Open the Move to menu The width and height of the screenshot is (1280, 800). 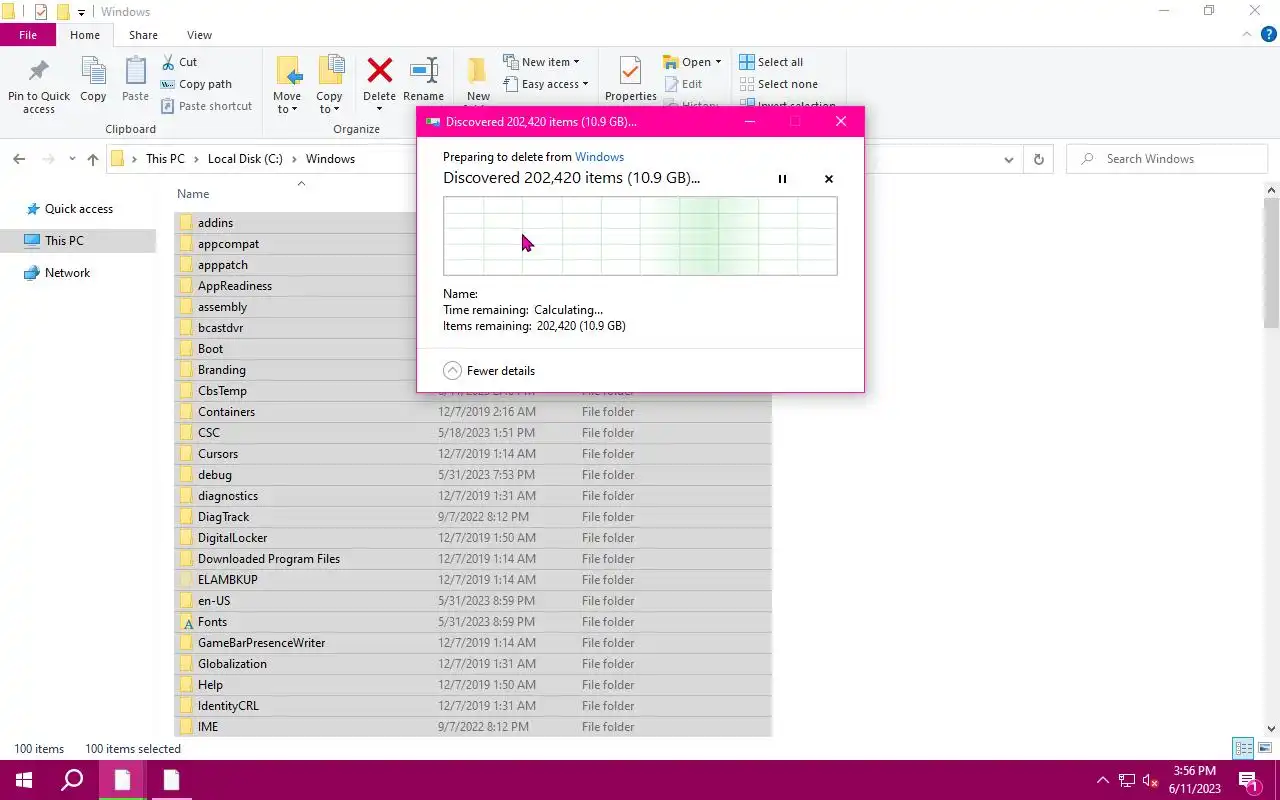287,85
